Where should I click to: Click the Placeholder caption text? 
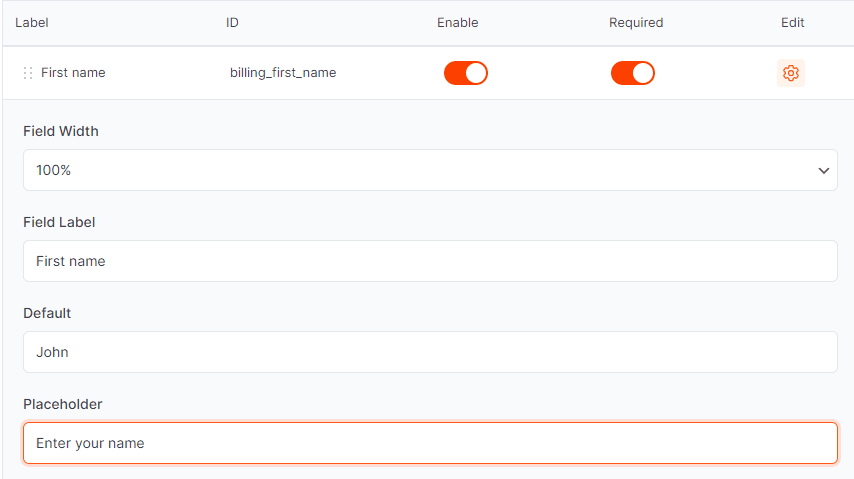point(63,404)
